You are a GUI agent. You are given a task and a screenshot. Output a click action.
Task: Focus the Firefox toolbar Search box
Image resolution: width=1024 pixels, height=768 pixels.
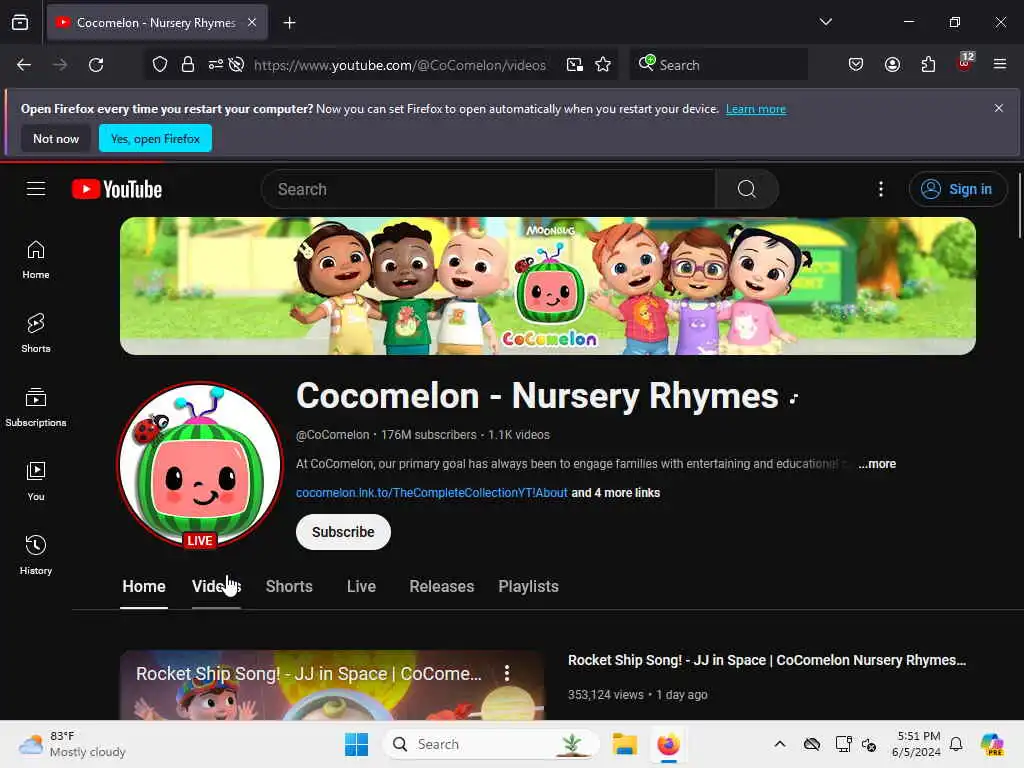[718, 65]
